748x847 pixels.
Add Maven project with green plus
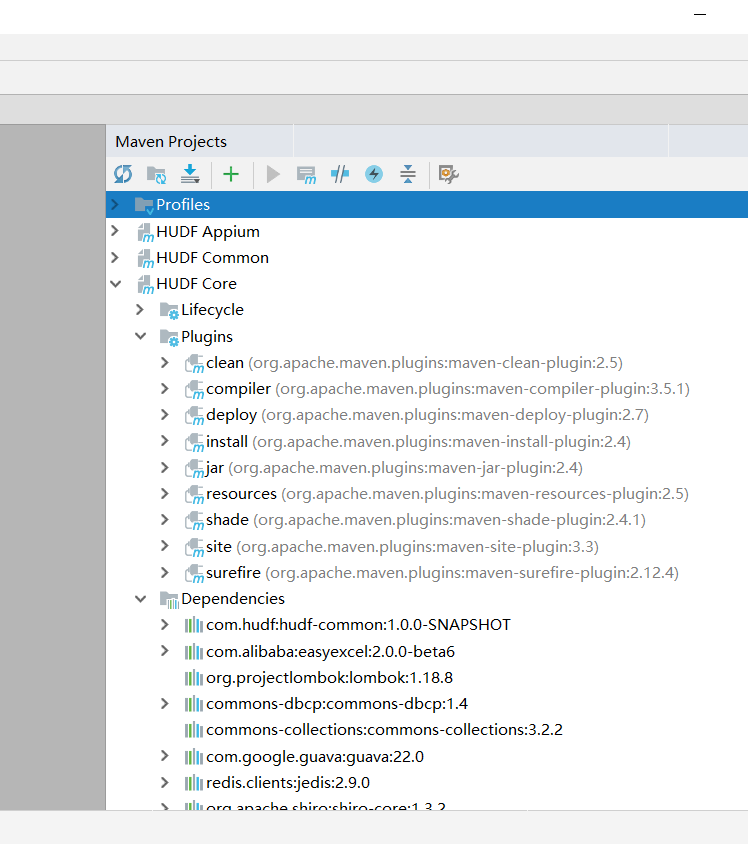231,175
